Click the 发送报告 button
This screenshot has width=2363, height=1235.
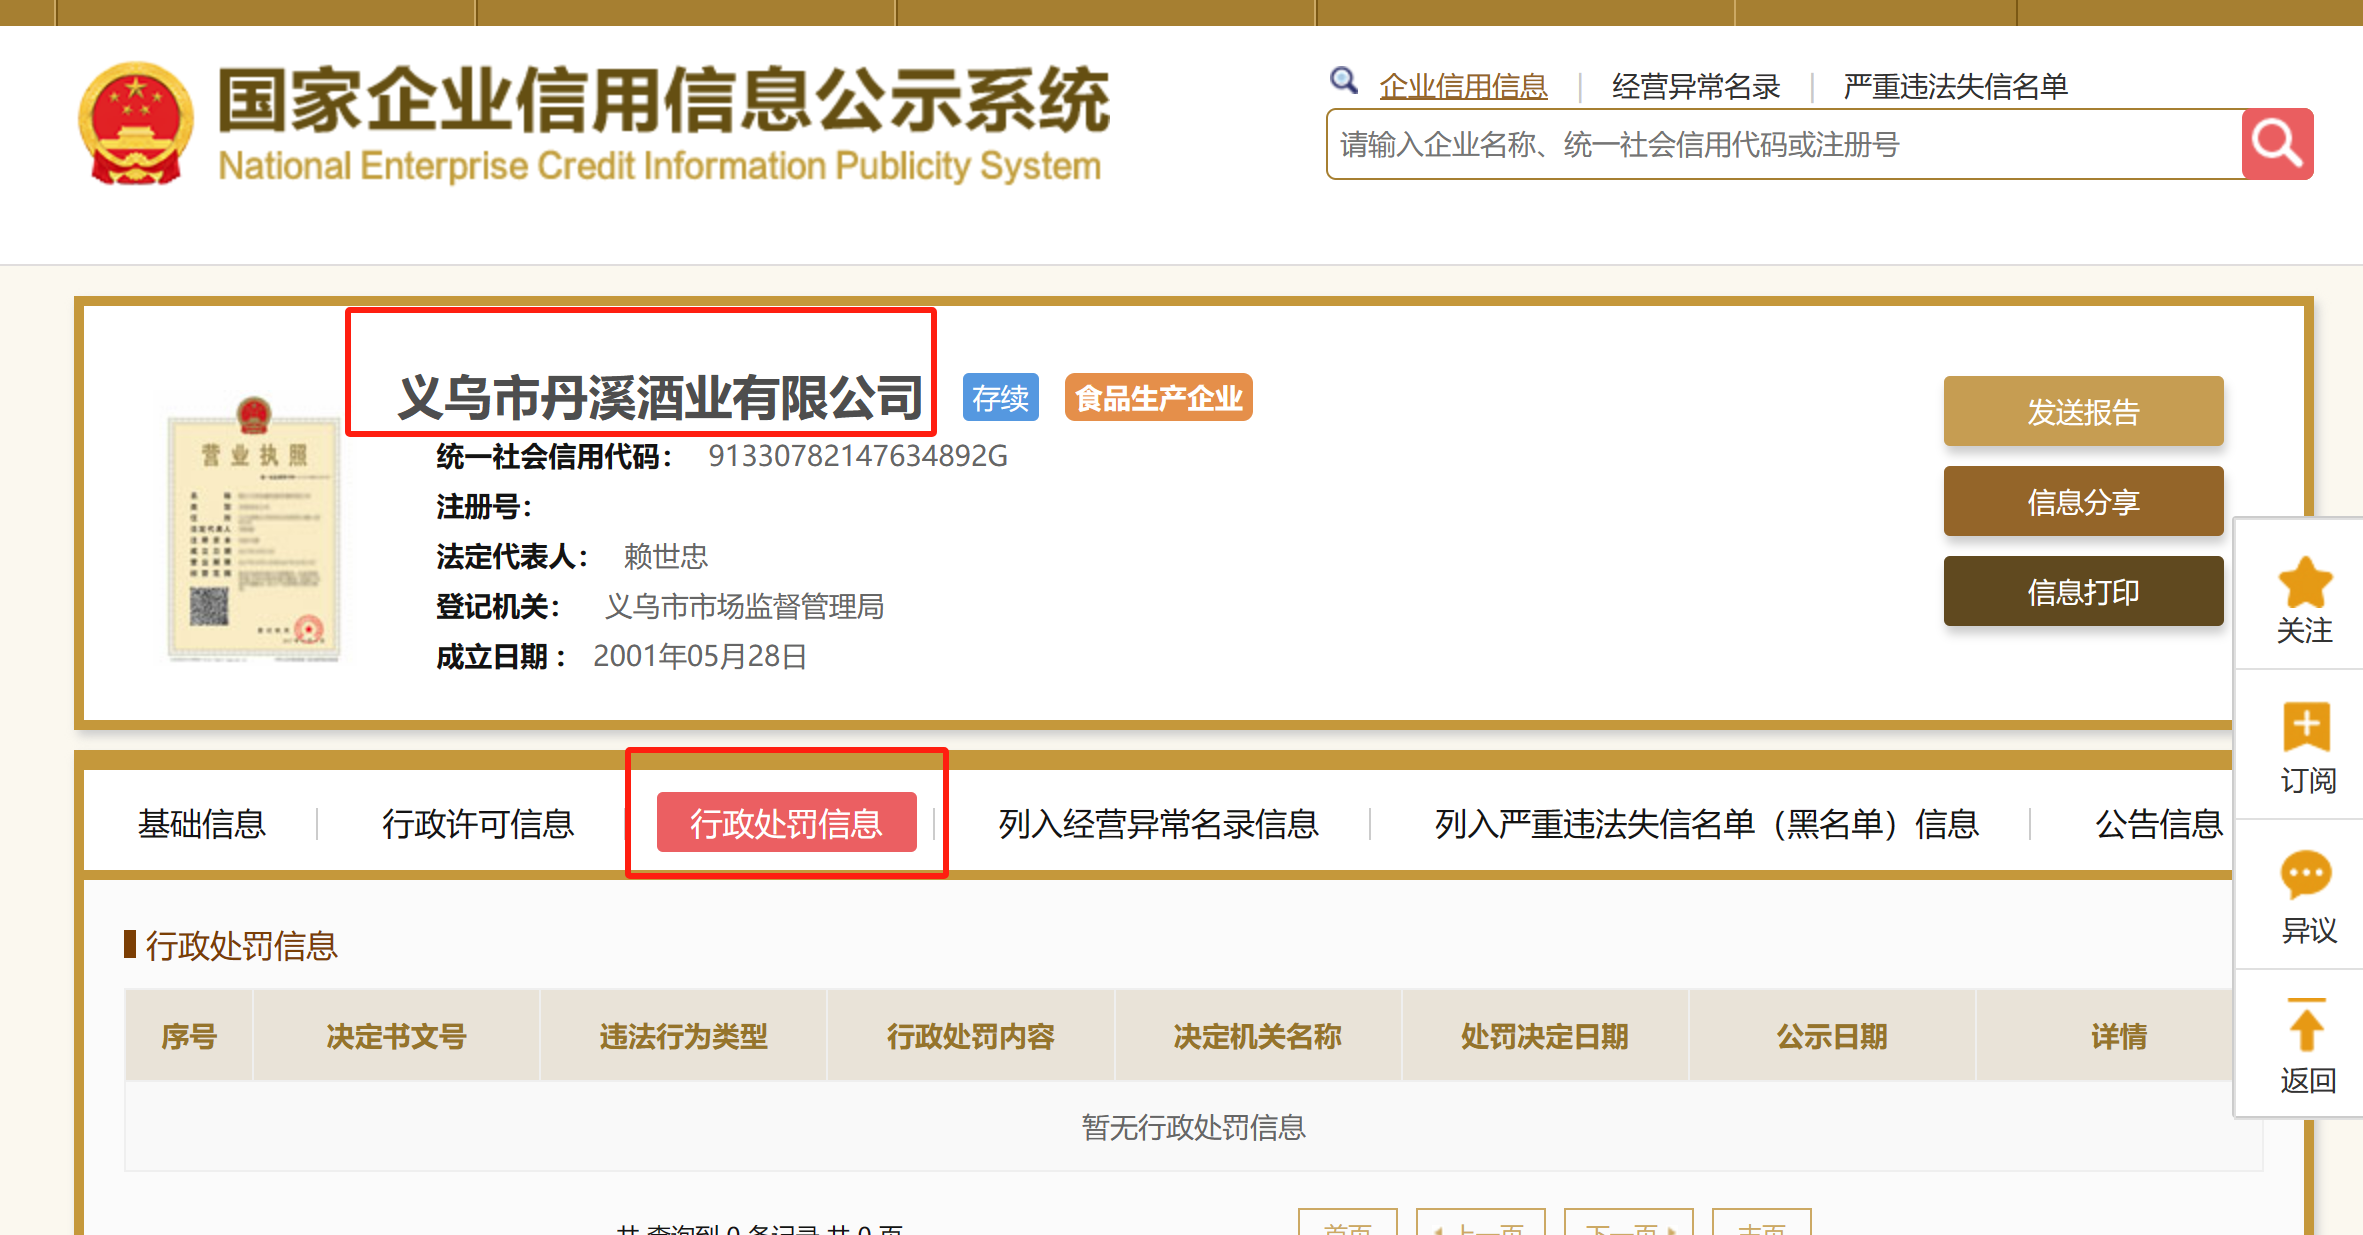point(2083,411)
